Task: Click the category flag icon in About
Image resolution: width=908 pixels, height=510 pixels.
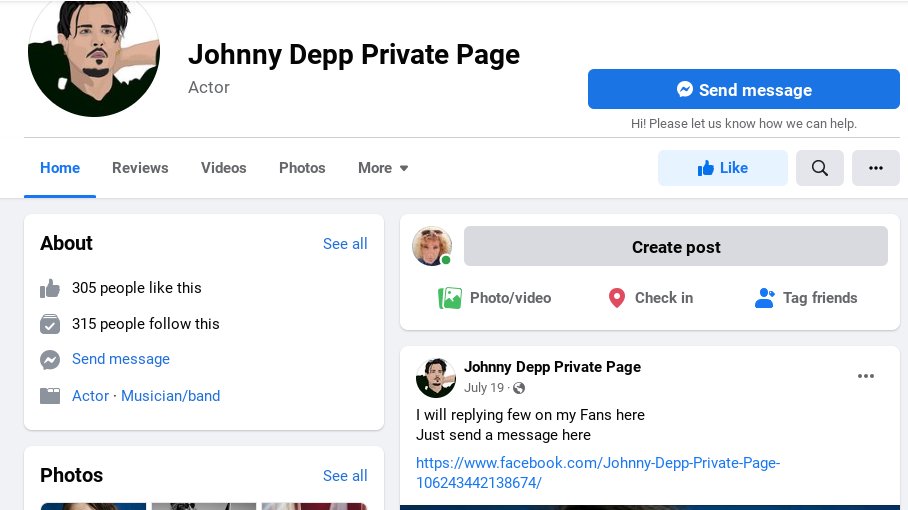Action: (50, 396)
